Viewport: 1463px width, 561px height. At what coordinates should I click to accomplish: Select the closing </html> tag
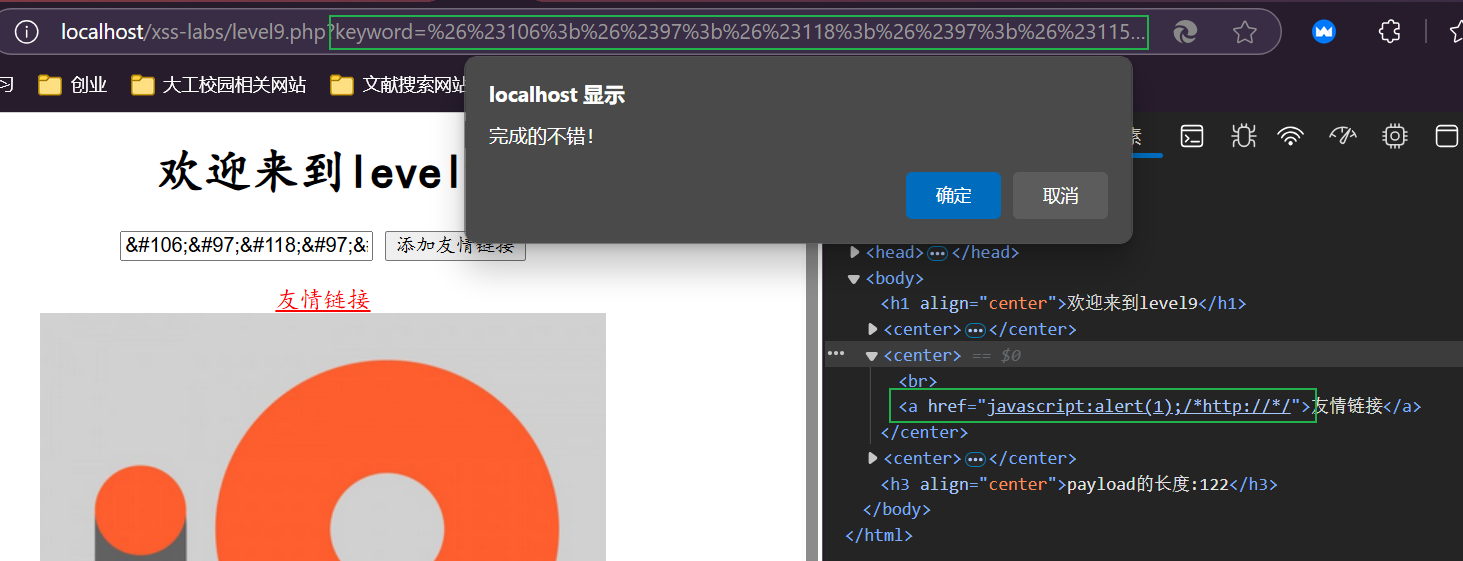[x=879, y=535]
